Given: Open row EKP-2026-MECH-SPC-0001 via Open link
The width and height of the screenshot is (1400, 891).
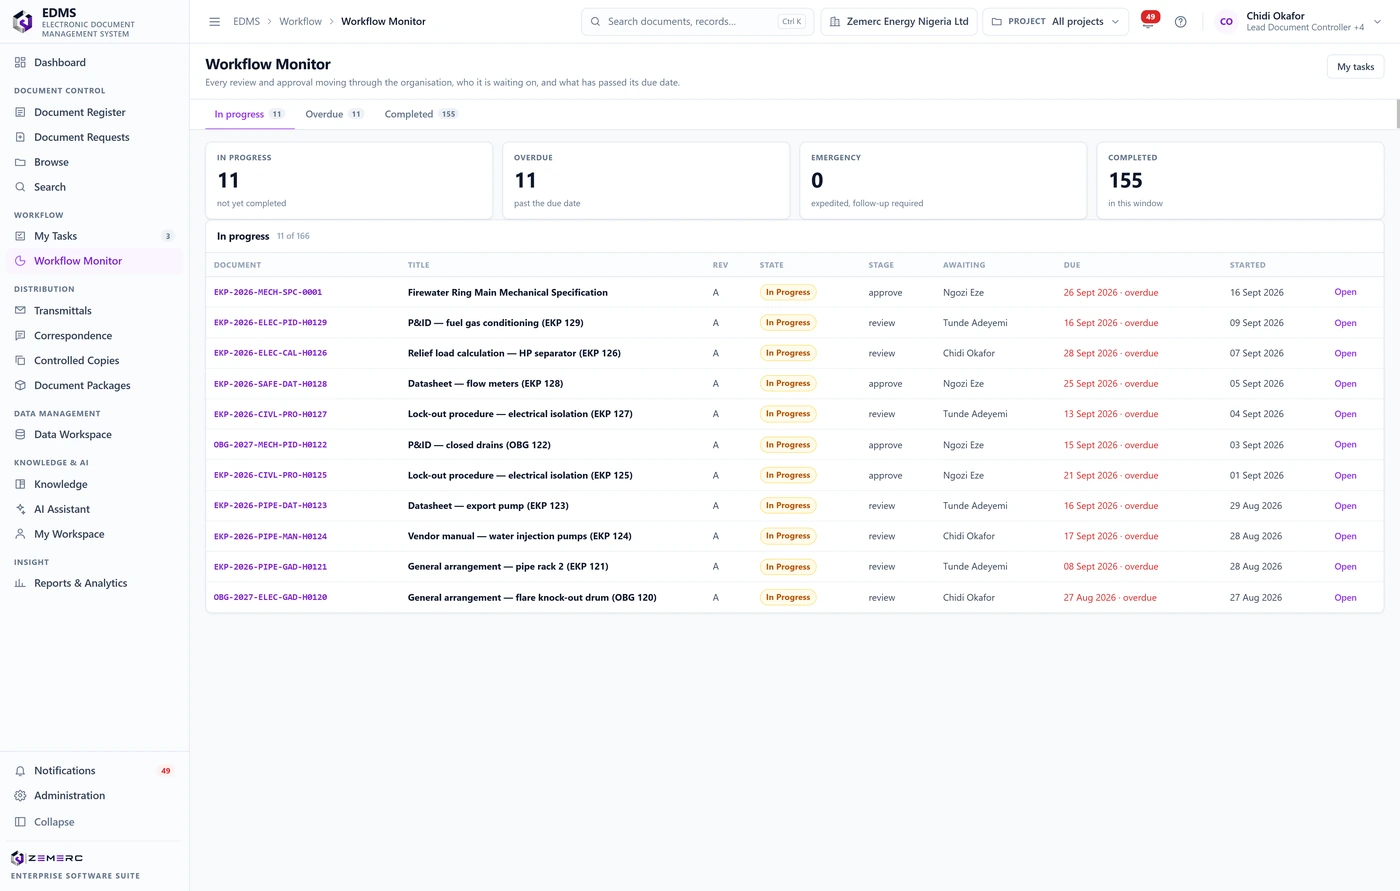Looking at the screenshot, I should coord(1345,292).
